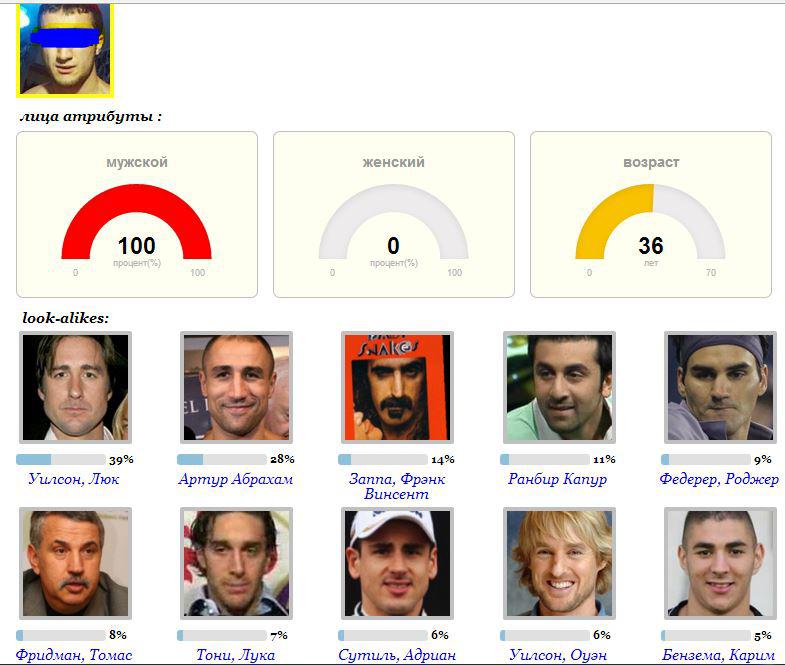The width and height of the screenshot is (785, 665).
Task: Select the look-alike thumbnail with 39% match
Action: coord(75,387)
